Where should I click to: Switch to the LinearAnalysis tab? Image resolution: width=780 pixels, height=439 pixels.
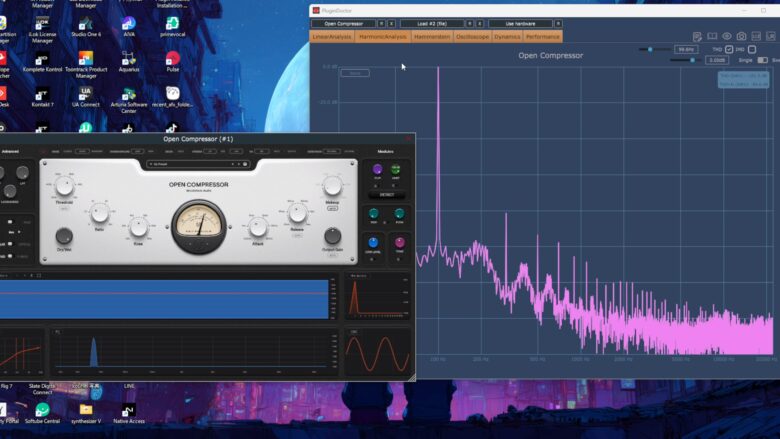click(x=332, y=36)
